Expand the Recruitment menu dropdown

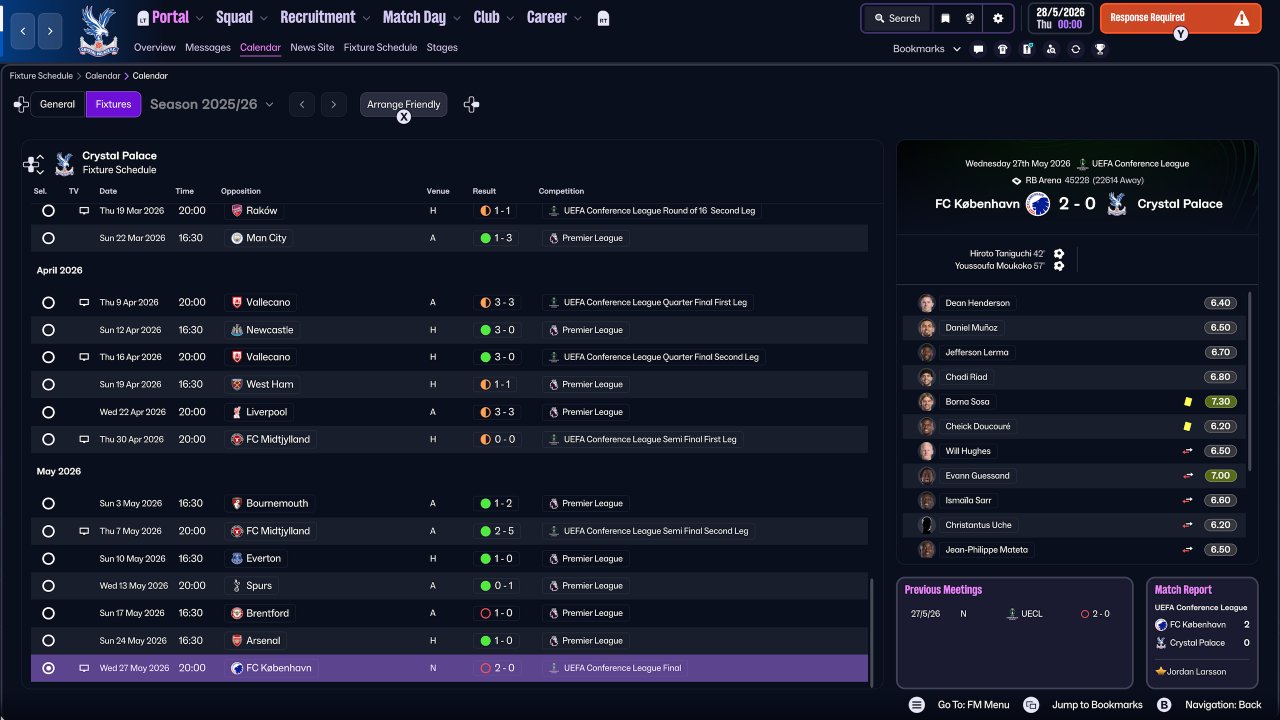[365, 18]
